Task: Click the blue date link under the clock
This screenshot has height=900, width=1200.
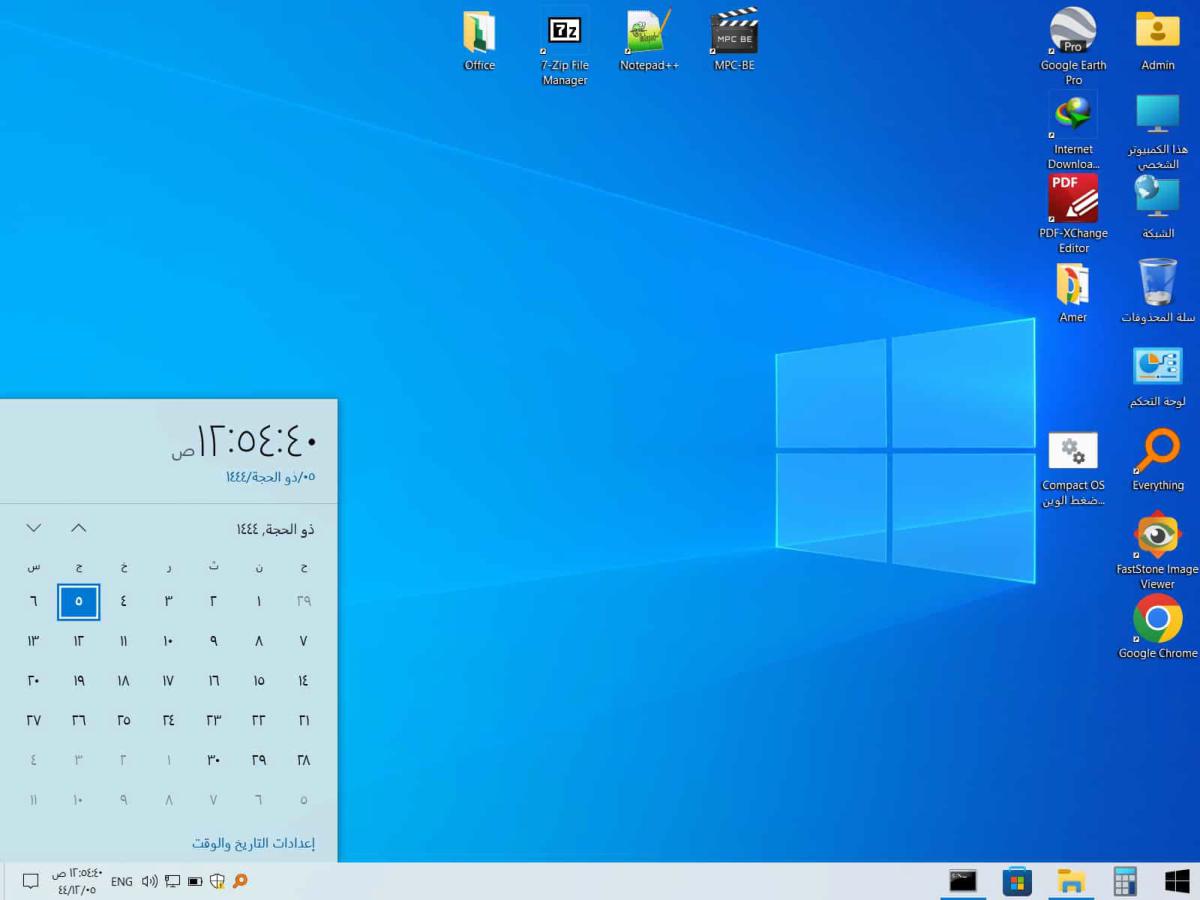Action: click(x=270, y=477)
